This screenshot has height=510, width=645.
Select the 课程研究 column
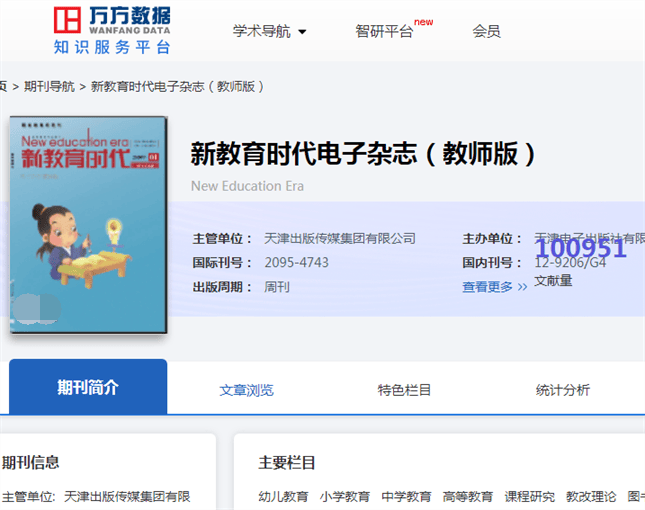coord(529,496)
